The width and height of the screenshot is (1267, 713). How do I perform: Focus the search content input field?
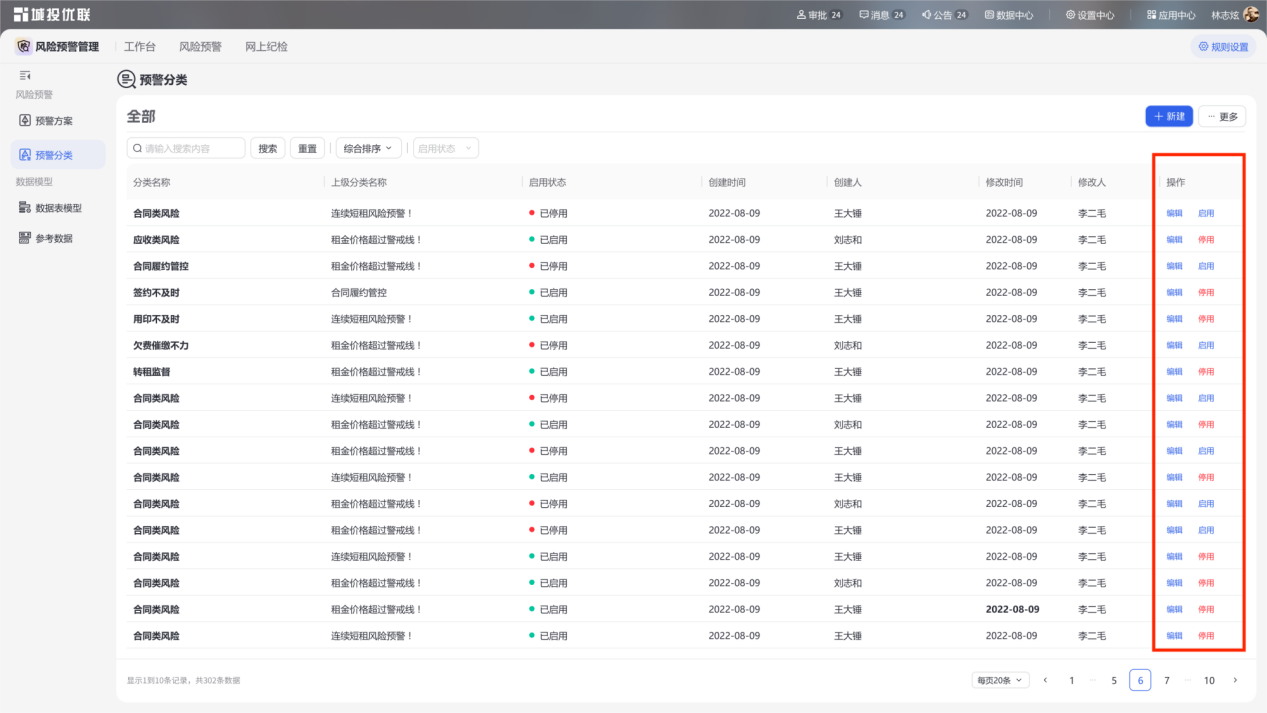pyautogui.click(x=186, y=148)
